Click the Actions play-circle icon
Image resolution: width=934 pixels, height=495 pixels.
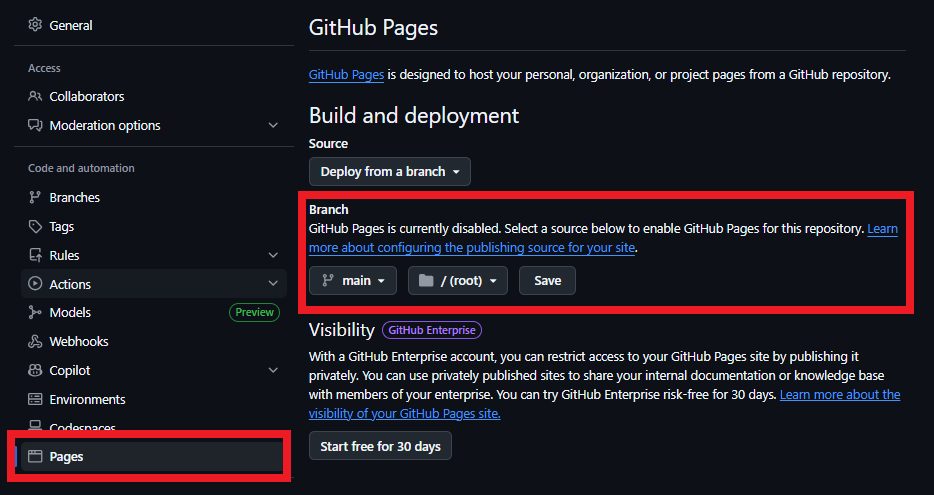35,285
